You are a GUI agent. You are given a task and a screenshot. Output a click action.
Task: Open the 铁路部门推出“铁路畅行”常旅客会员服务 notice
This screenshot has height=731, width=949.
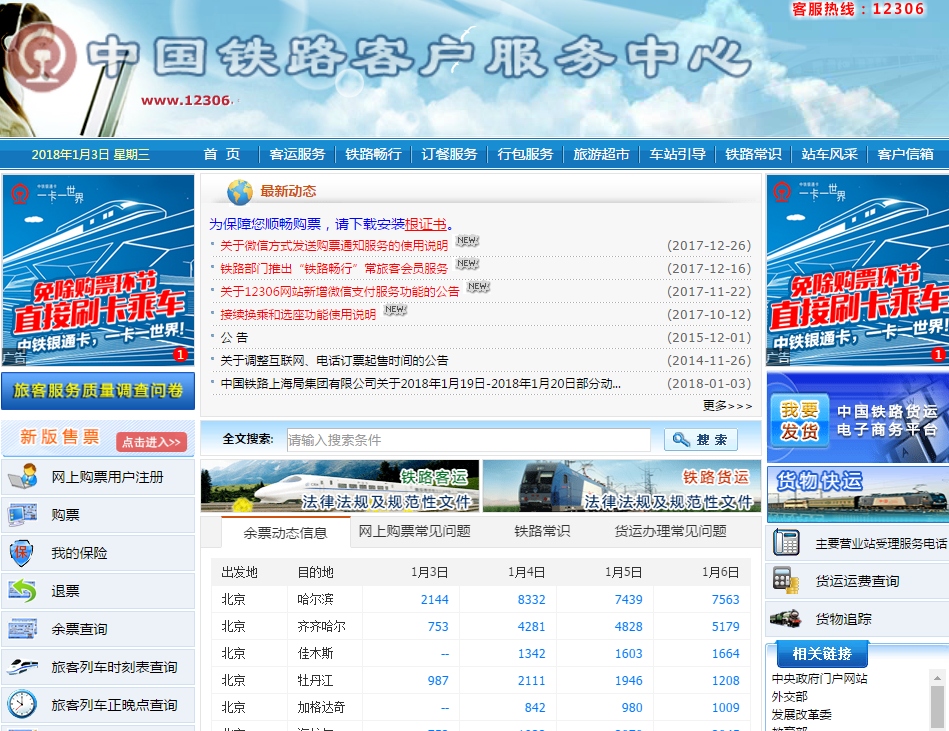click(334, 268)
